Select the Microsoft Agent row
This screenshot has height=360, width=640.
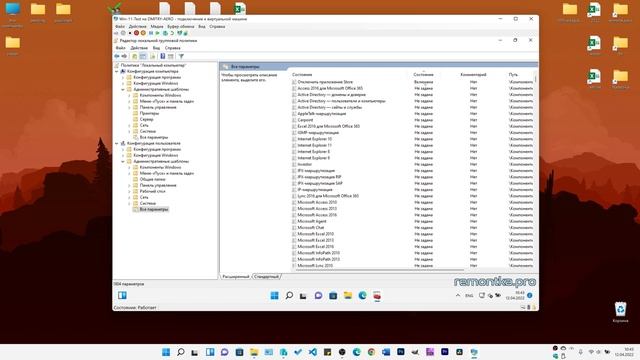(312, 221)
